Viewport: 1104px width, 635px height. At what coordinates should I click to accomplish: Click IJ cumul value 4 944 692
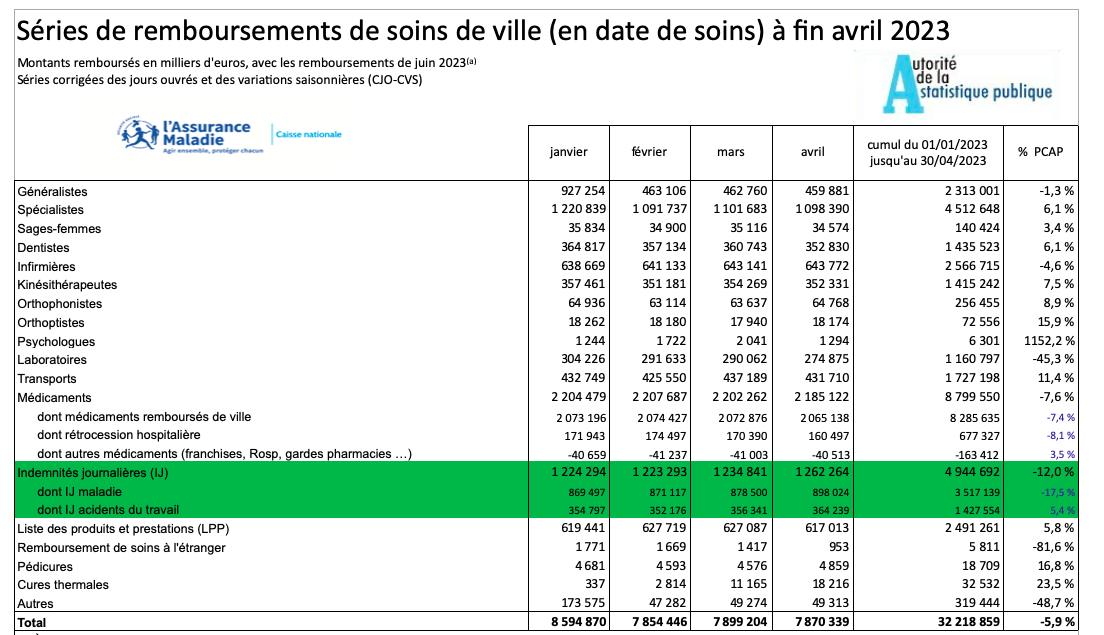tap(972, 472)
